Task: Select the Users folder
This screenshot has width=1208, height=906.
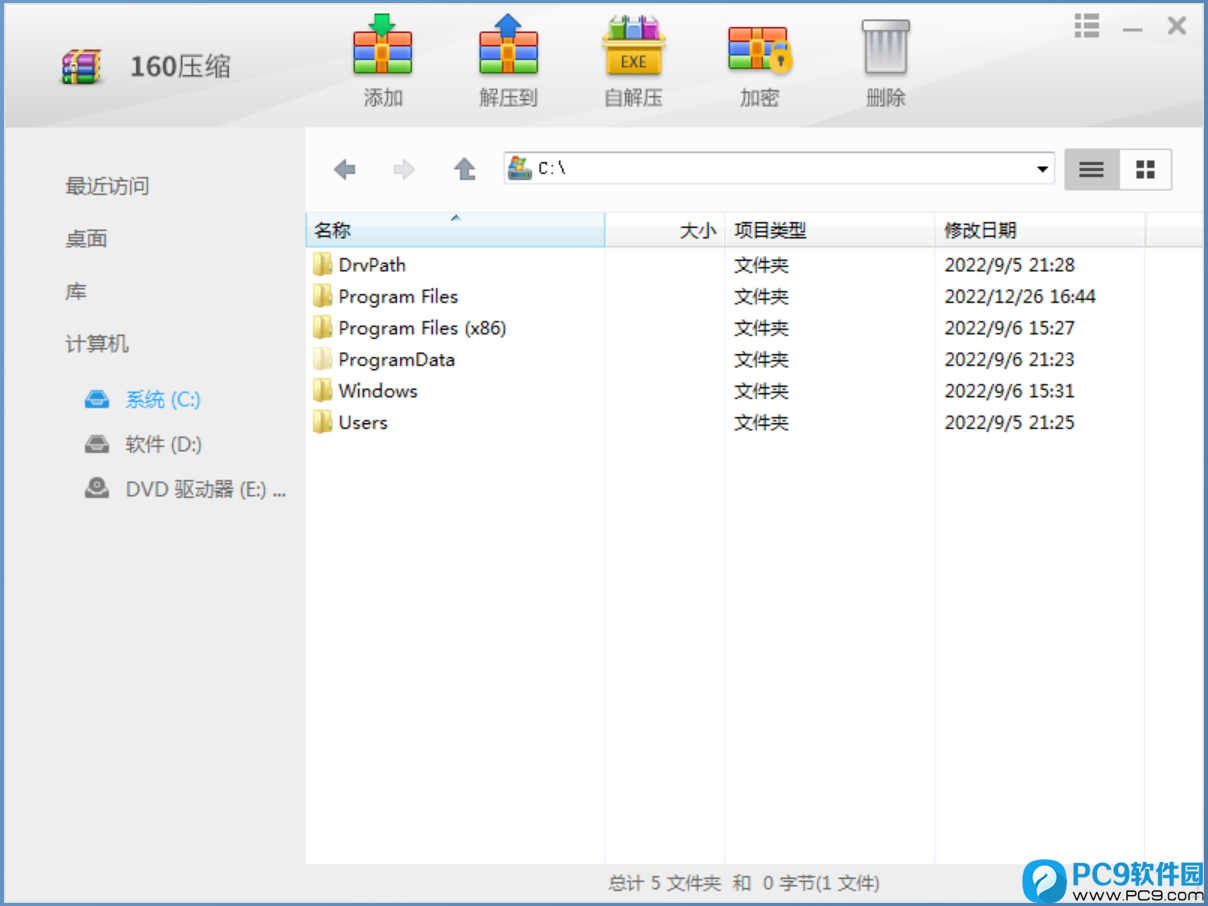Action: click(363, 423)
